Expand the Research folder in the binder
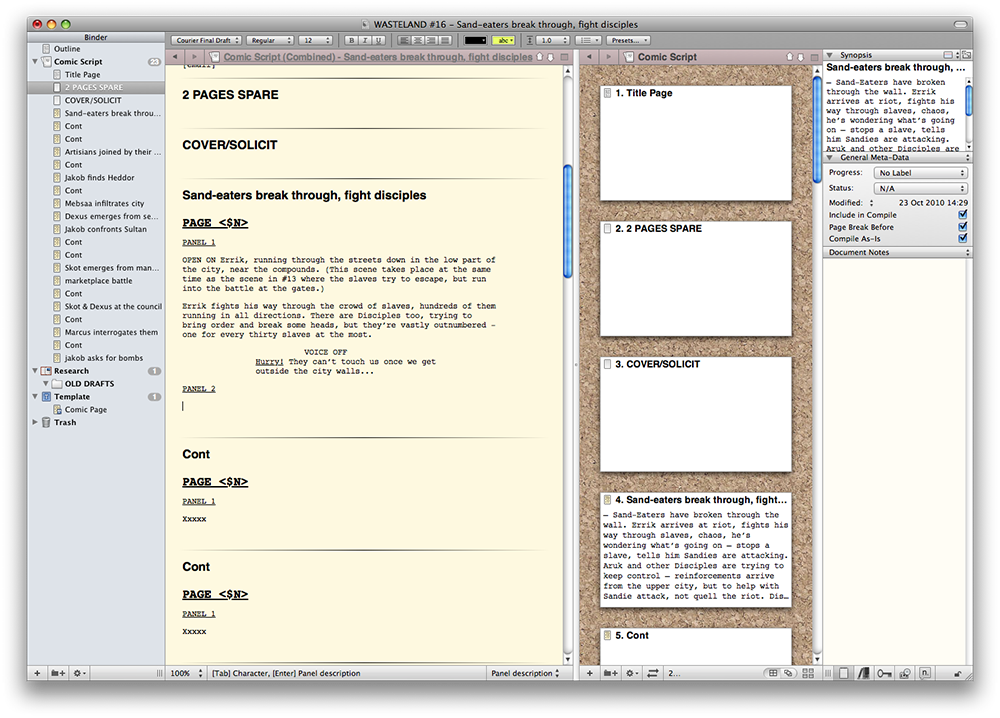Image resolution: width=1000 pixels, height=718 pixels. (37, 371)
